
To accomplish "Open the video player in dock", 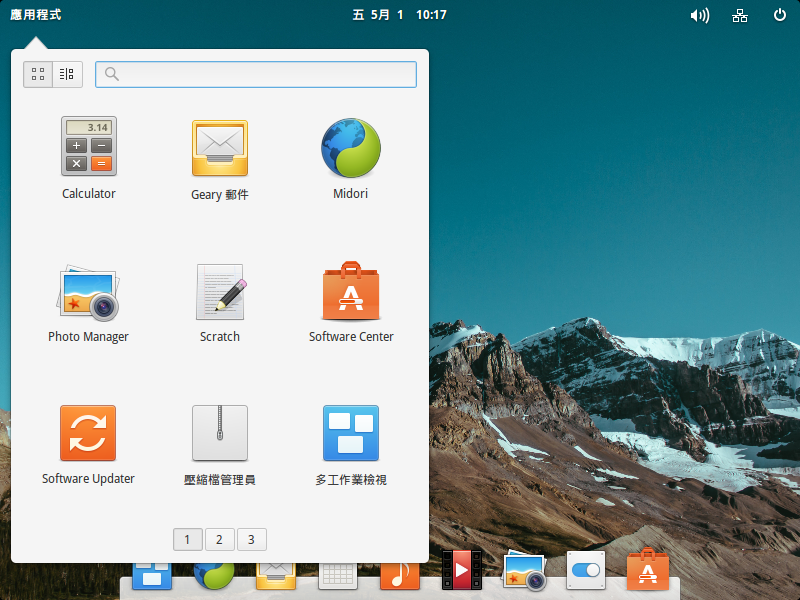I will pos(462,570).
